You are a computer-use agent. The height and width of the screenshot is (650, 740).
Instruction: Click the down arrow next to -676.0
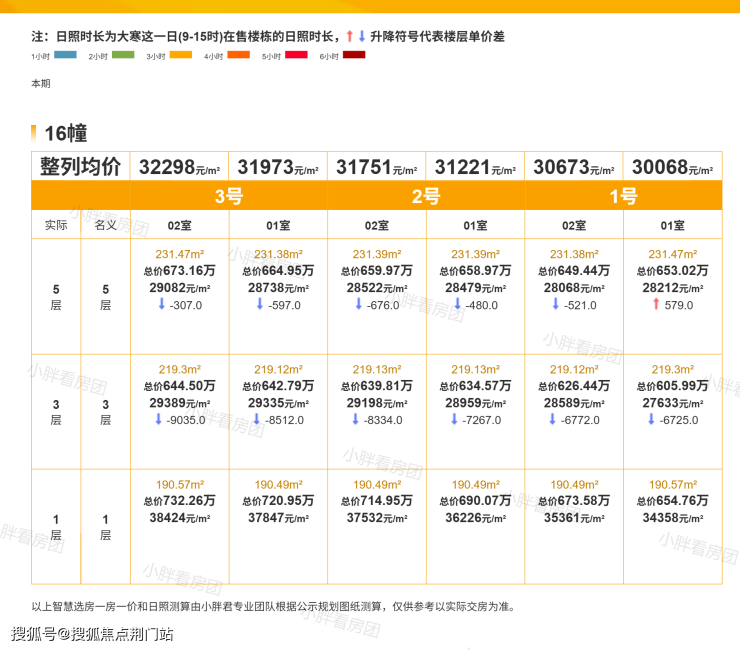[359, 305]
